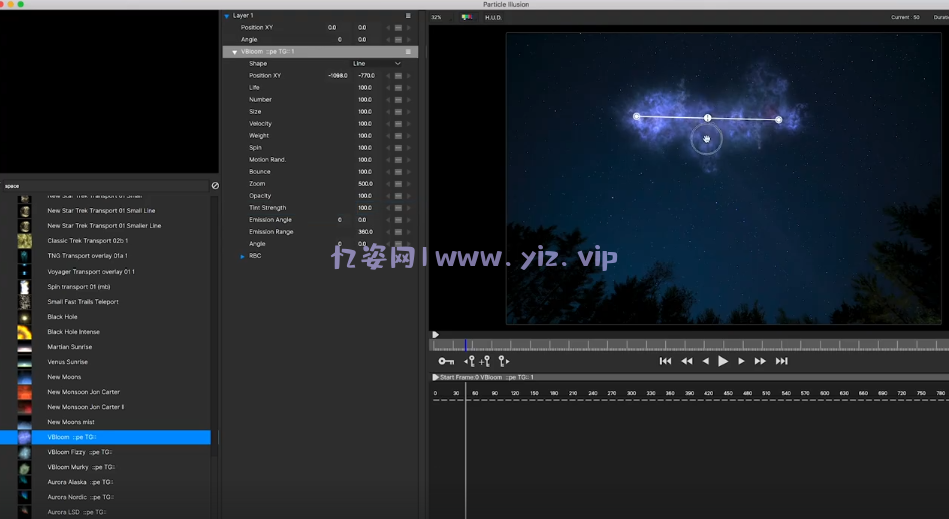Screen dimensions: 949x519
Task: Click the color display icon beside H.U.D.
Action: 467,17
